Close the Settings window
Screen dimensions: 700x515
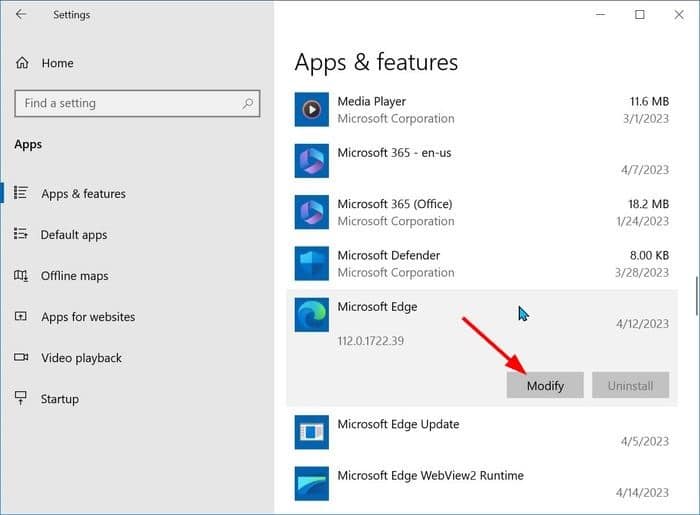[x=679, y=14]
